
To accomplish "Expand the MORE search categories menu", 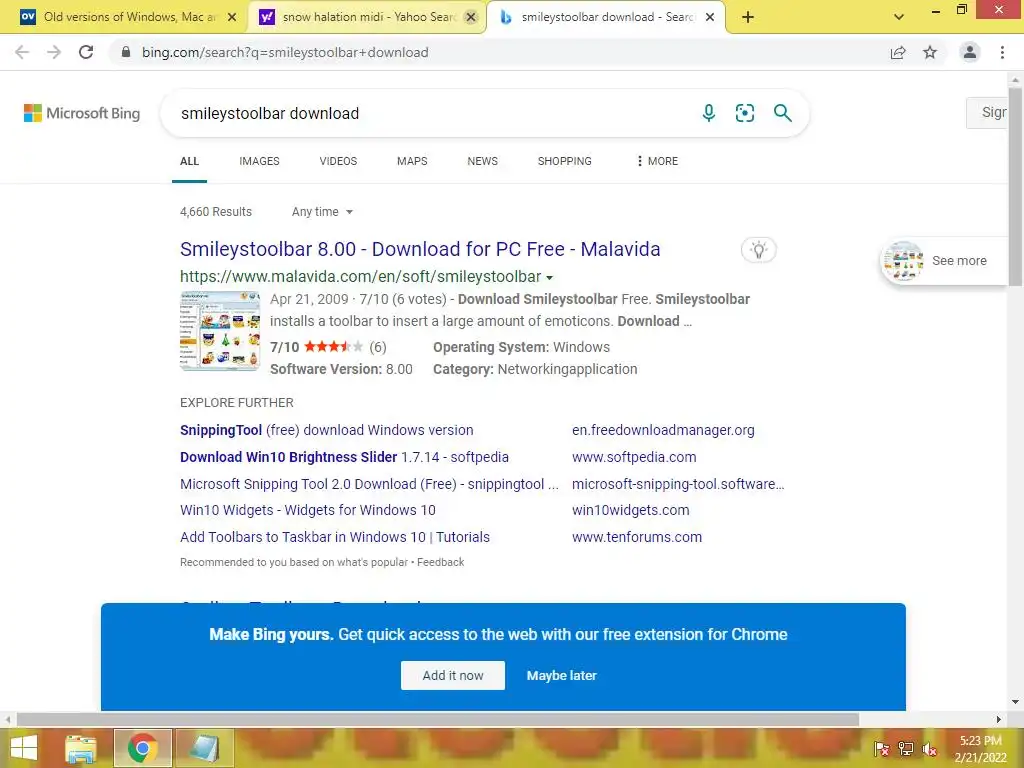I will 657,161.
